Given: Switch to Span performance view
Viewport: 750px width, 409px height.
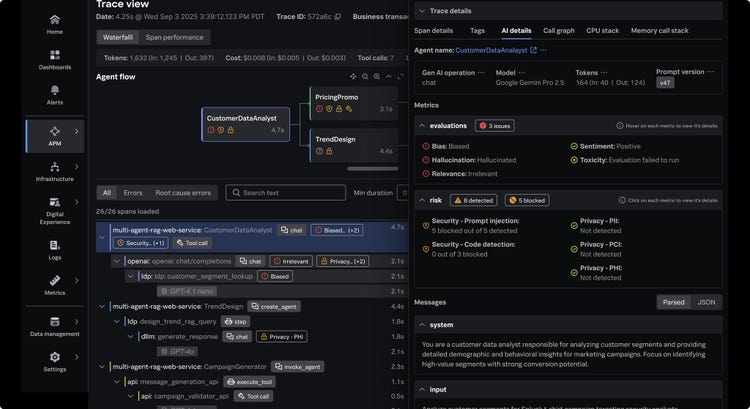Looking at the screenshot, I should point(174,37).
